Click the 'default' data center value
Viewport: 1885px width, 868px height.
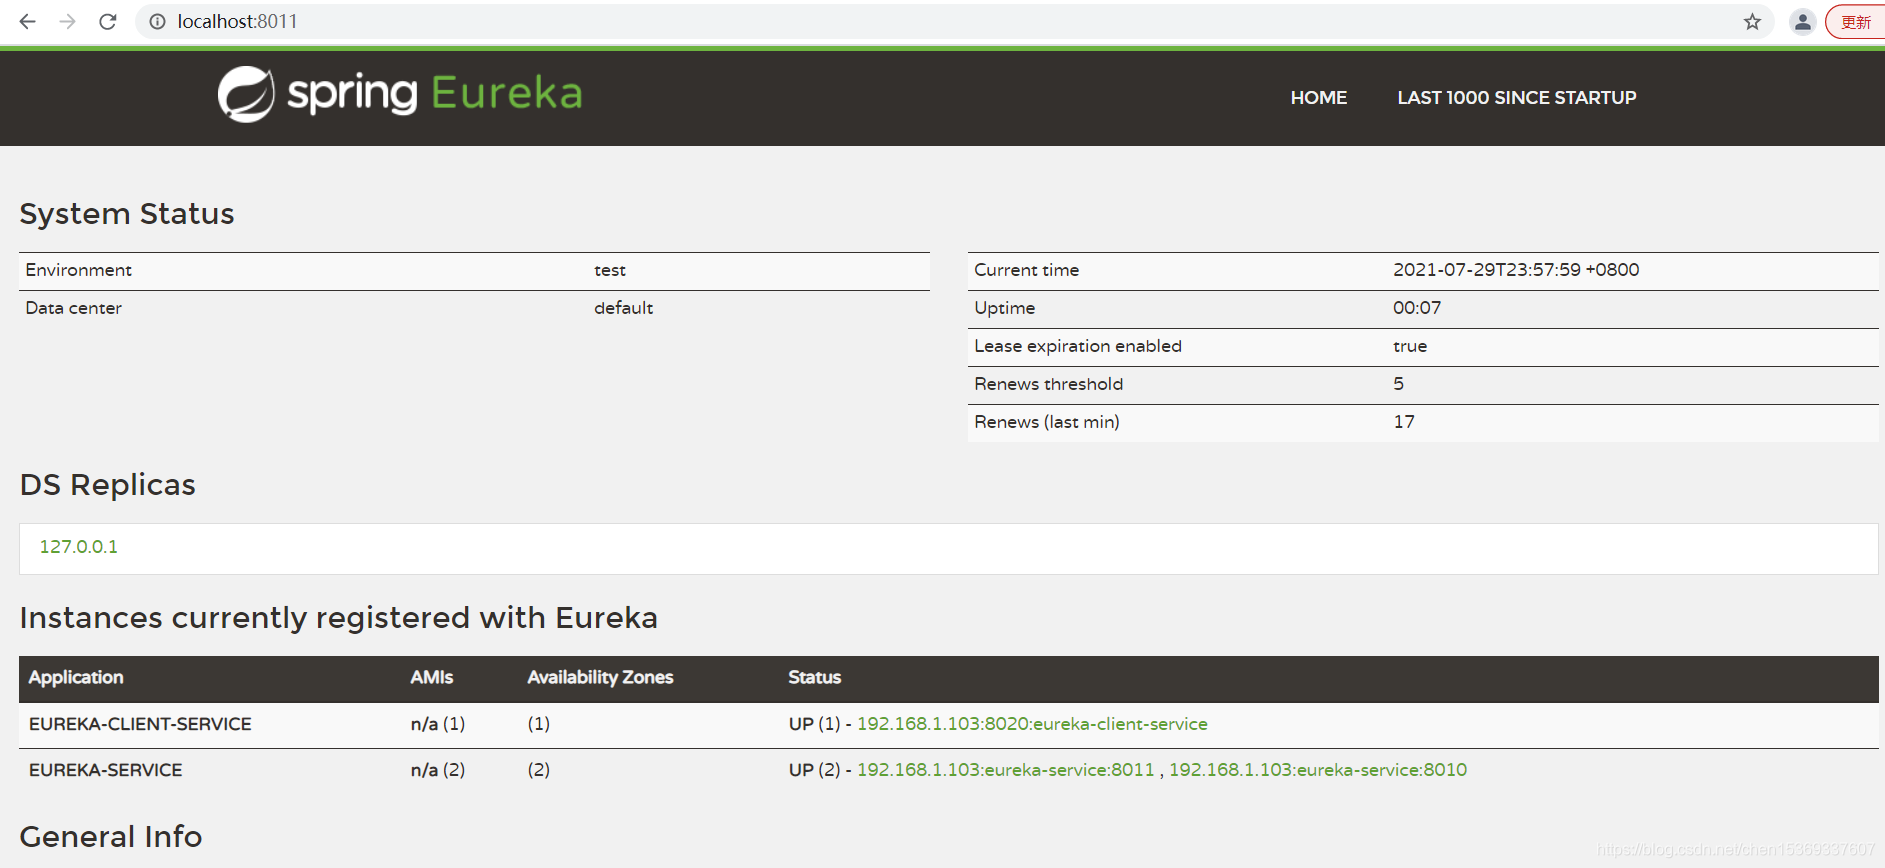coord(623,308)
